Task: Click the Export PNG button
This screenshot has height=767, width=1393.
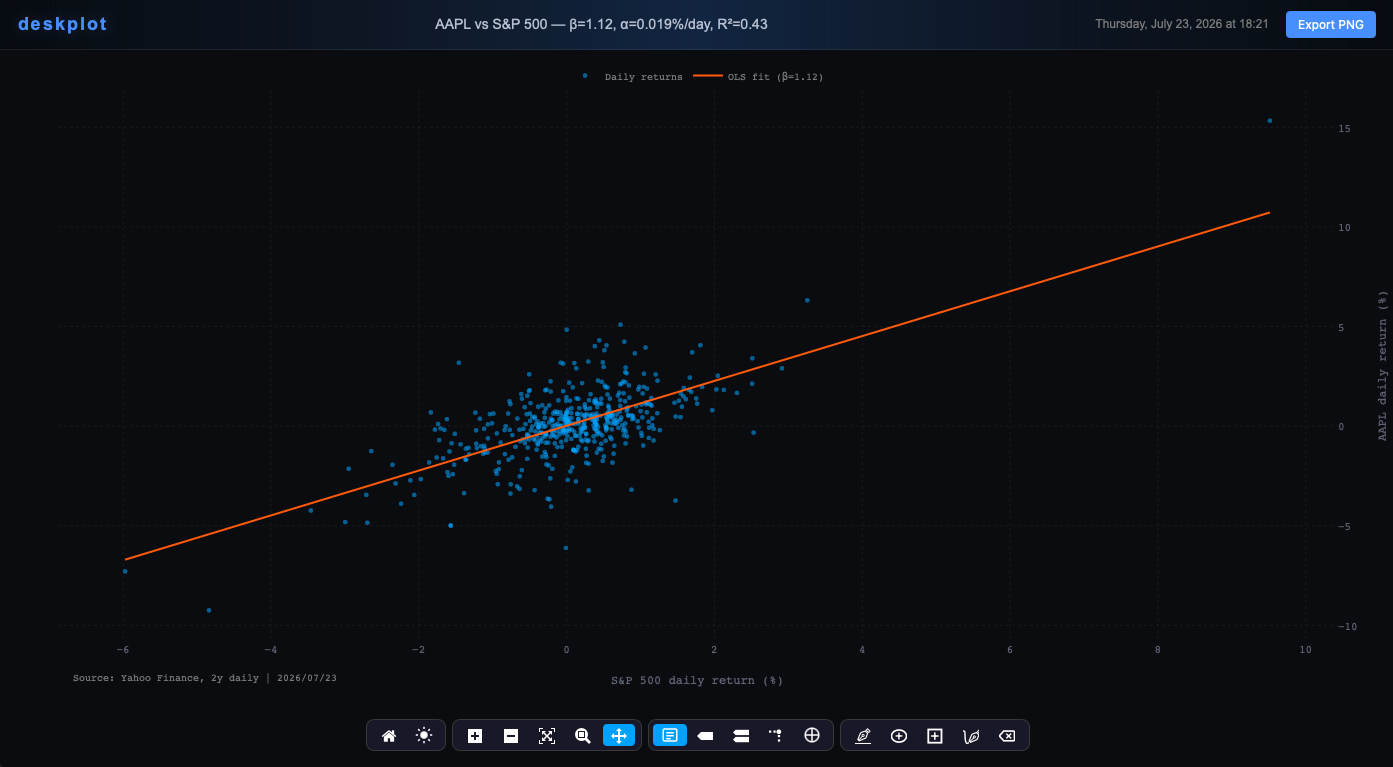Action: 1331,25
